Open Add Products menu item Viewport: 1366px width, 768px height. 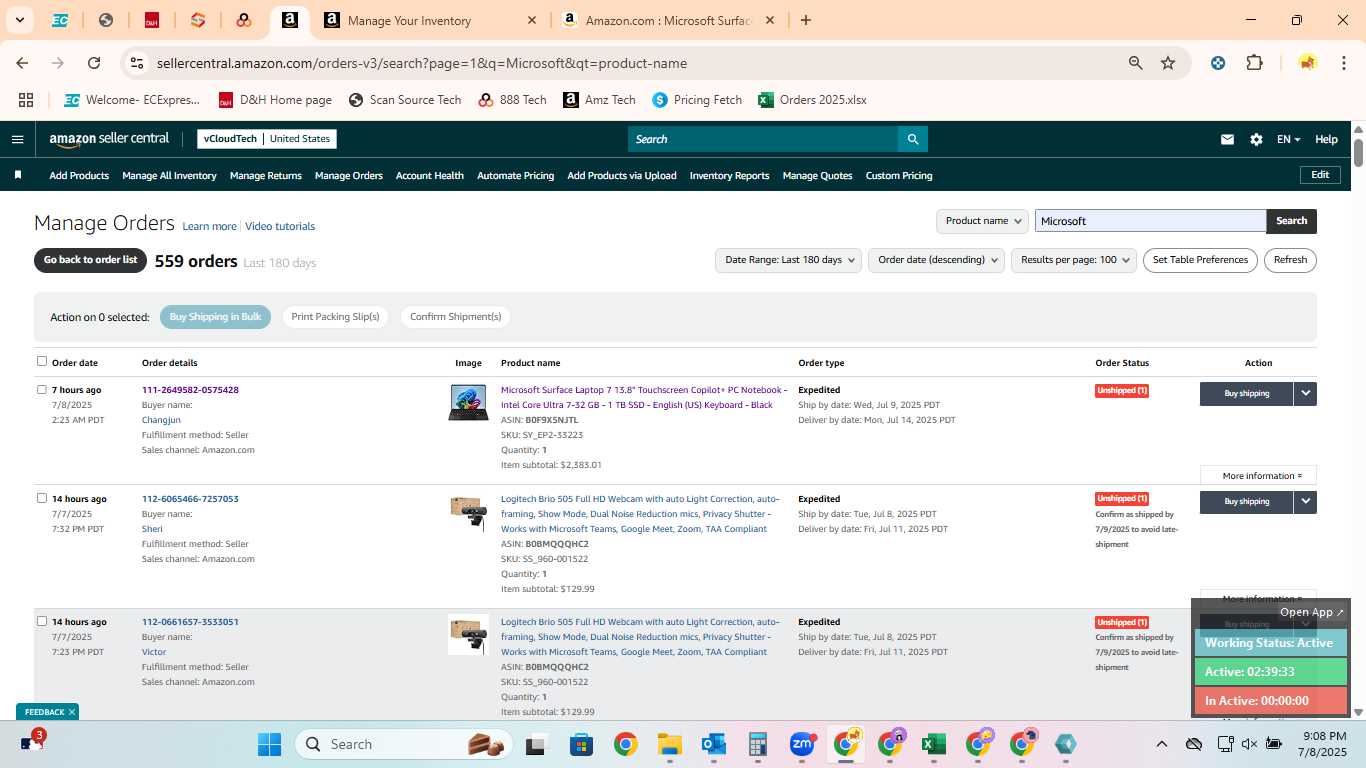[x=79, y=176]
